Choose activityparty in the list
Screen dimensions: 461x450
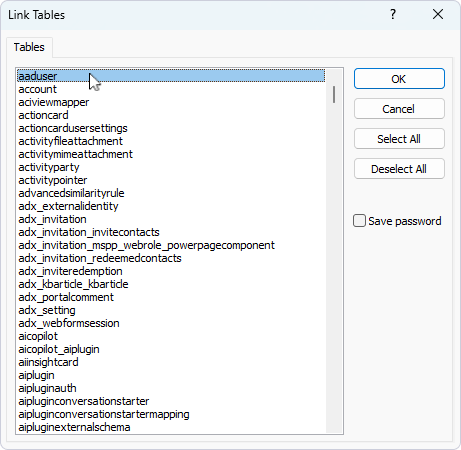point(171,167)
